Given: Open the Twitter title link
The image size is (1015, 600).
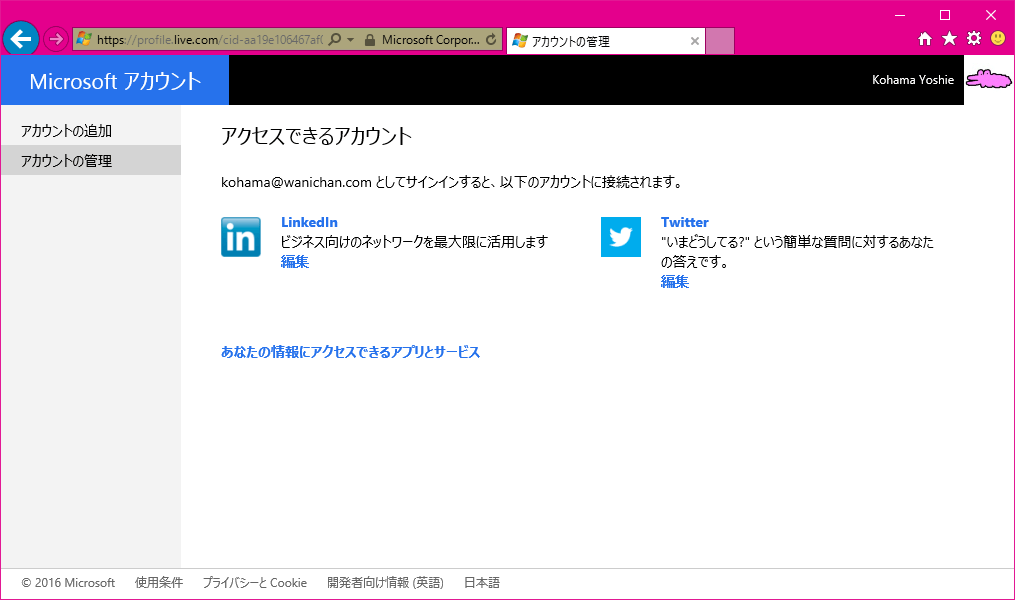Looking at the screenshot, I should pos(684,222).
